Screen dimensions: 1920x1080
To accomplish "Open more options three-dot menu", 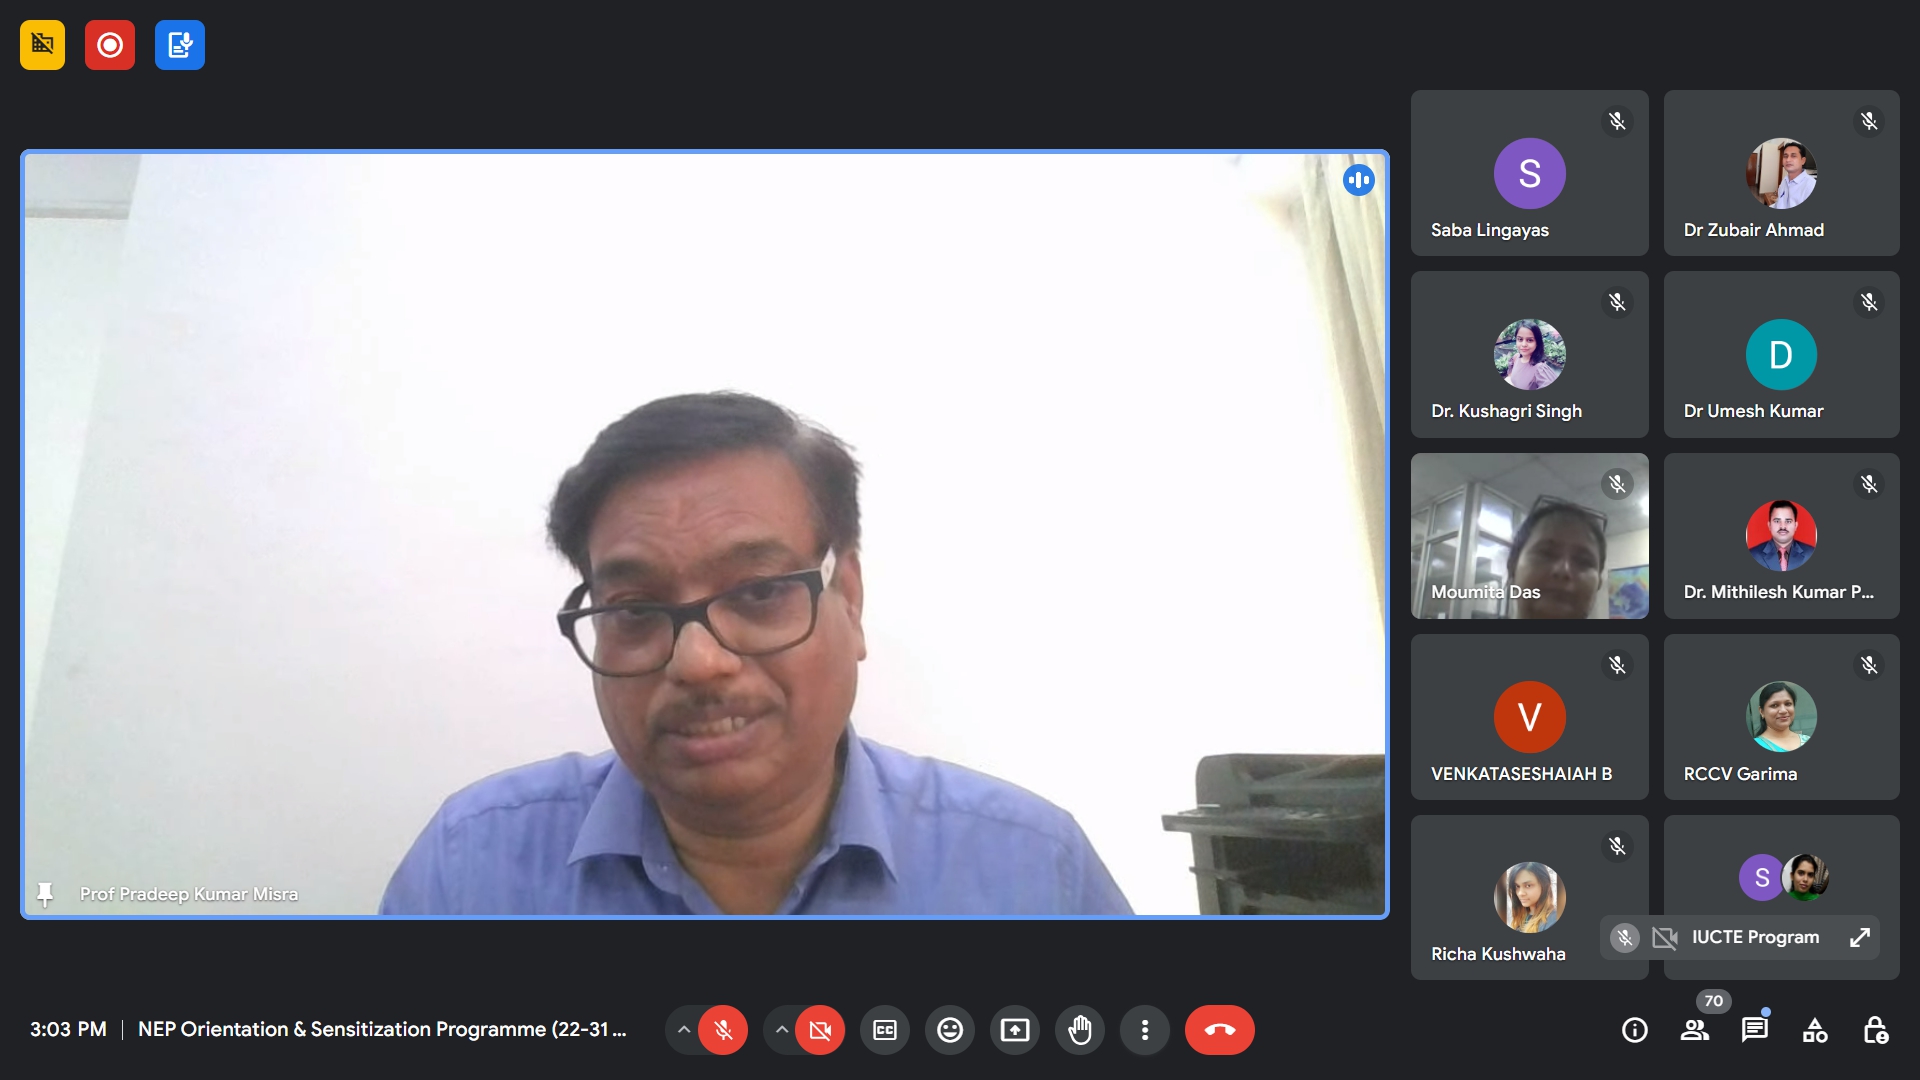I will tap(1145, 1030).
